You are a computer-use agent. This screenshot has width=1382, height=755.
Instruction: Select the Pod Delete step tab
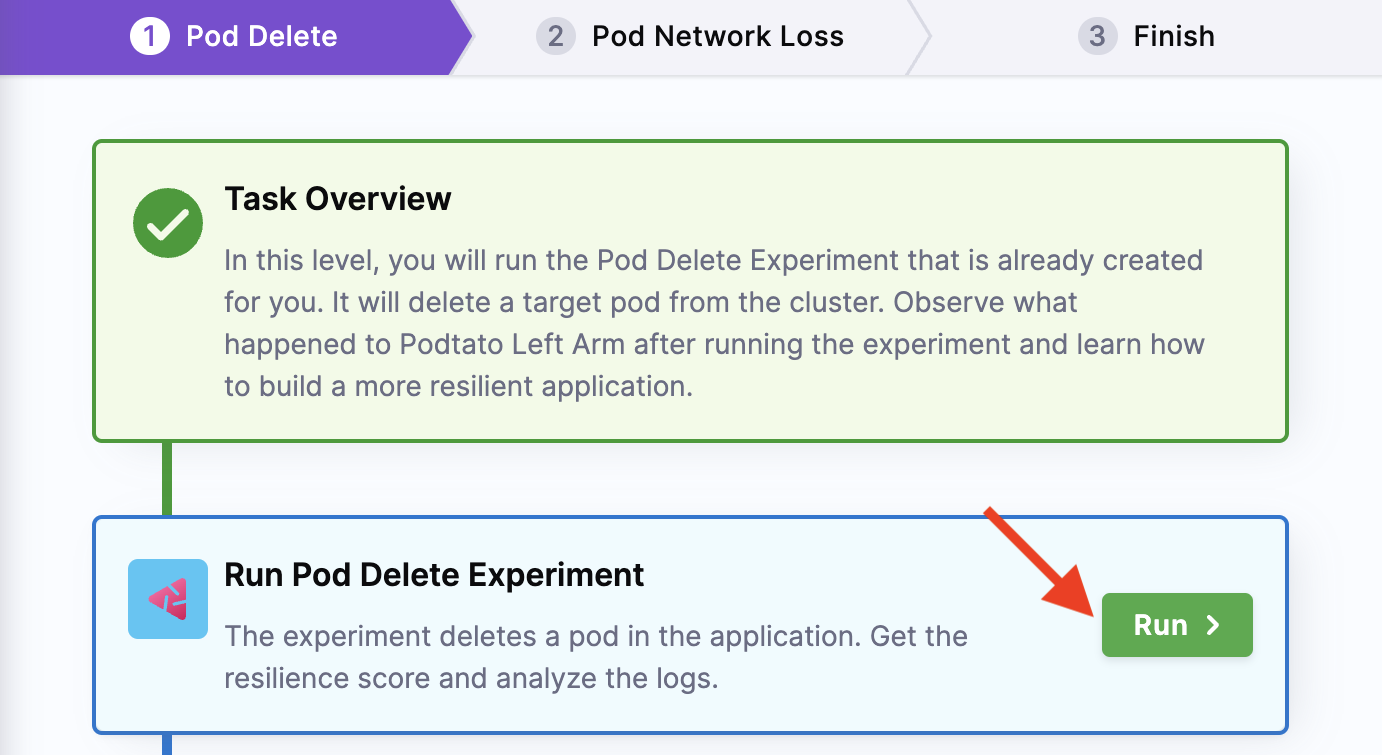(262, 37)
